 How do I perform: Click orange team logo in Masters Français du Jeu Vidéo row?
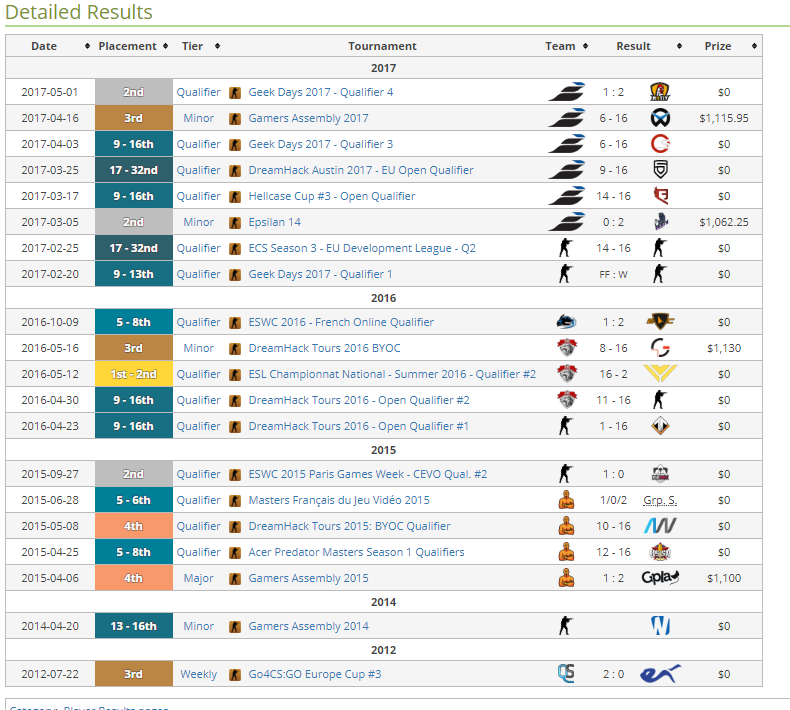566,500
